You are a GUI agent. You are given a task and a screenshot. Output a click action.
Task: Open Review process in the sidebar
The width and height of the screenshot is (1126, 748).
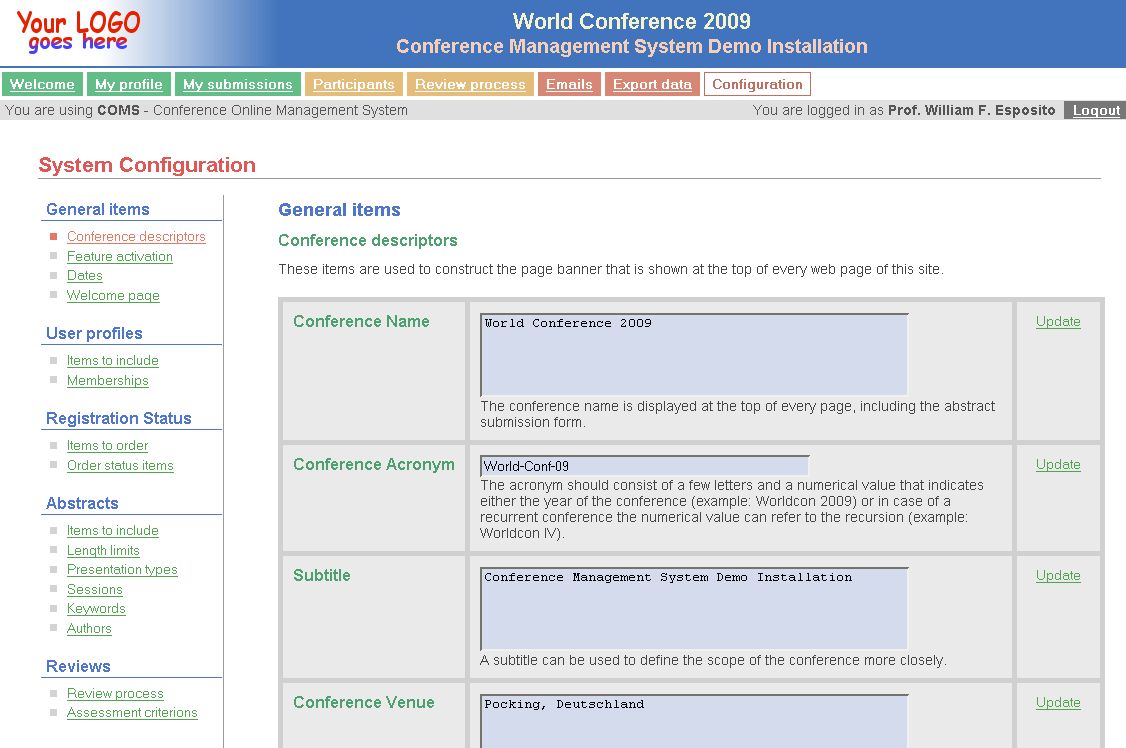point(115,693)
